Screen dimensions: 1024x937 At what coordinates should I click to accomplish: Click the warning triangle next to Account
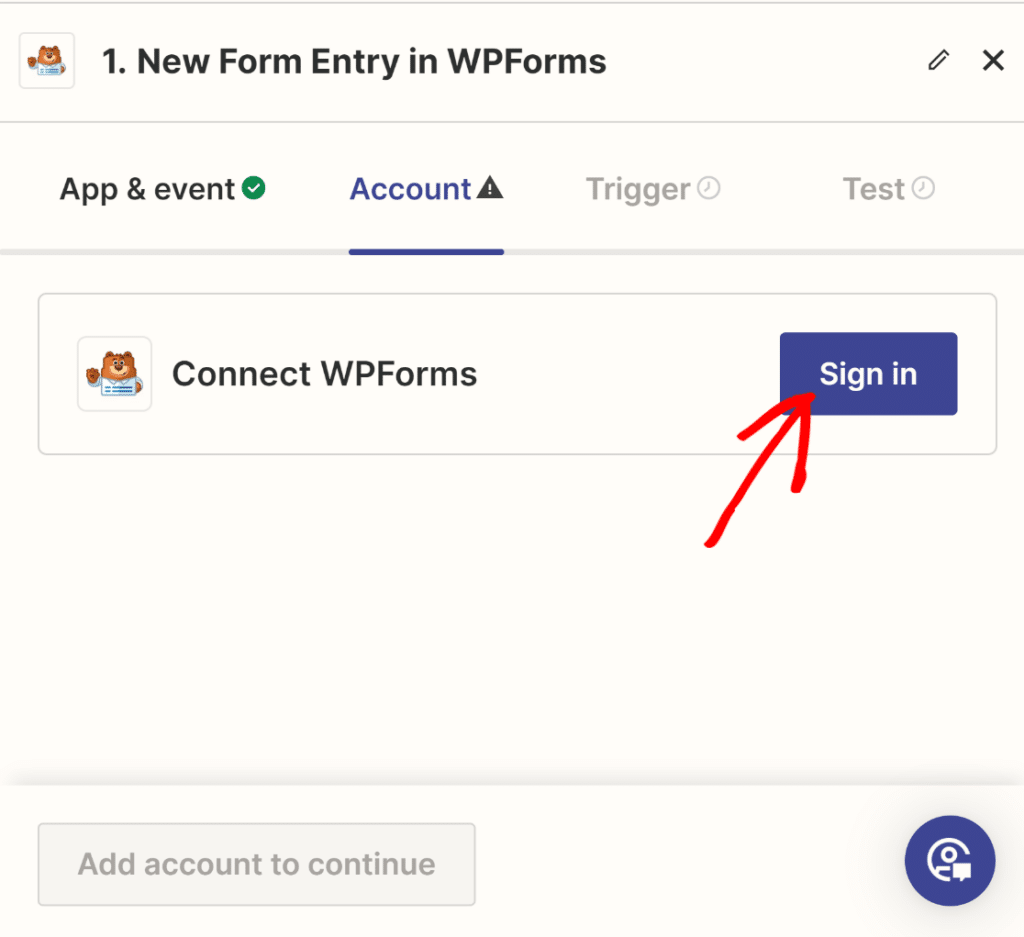coord(490,187)
